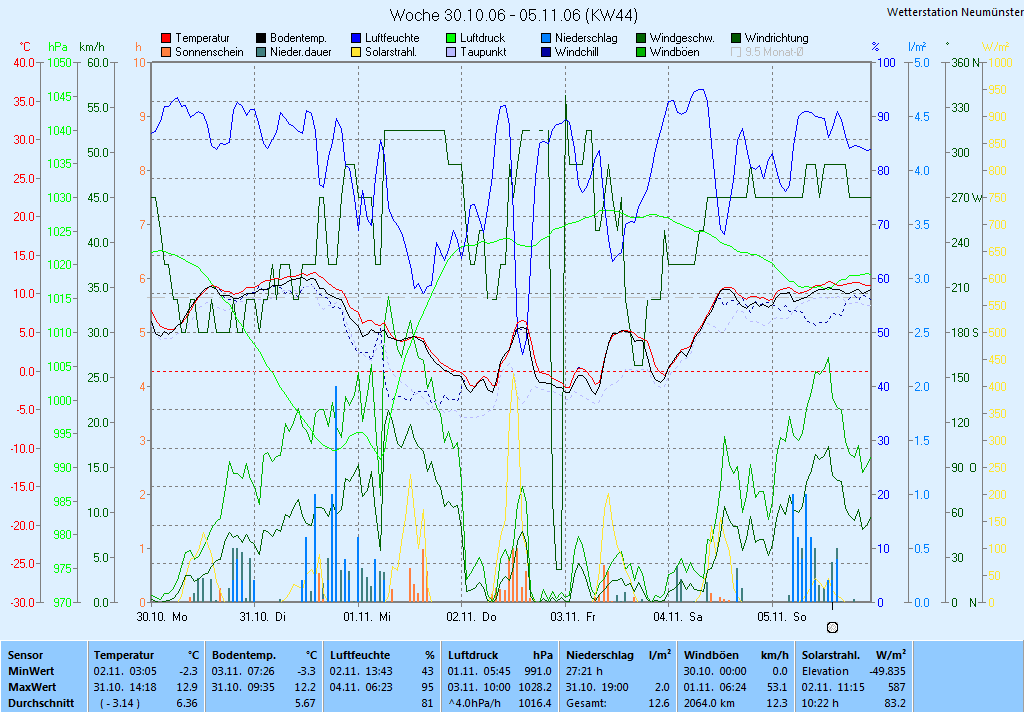Screen dimensions: 1024x712
Task: Click the black Bodentemp. legend swatch
Action: 261,39
